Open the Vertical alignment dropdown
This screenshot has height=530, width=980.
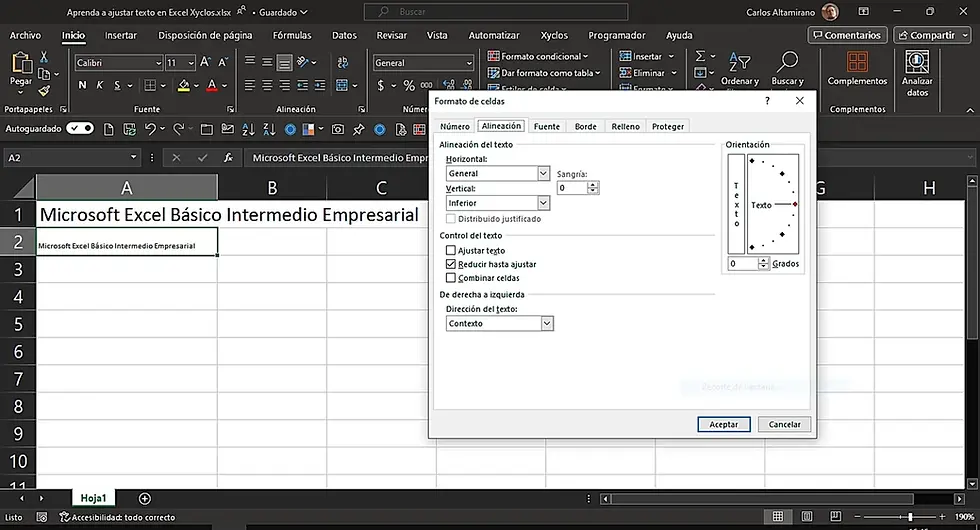543,202
